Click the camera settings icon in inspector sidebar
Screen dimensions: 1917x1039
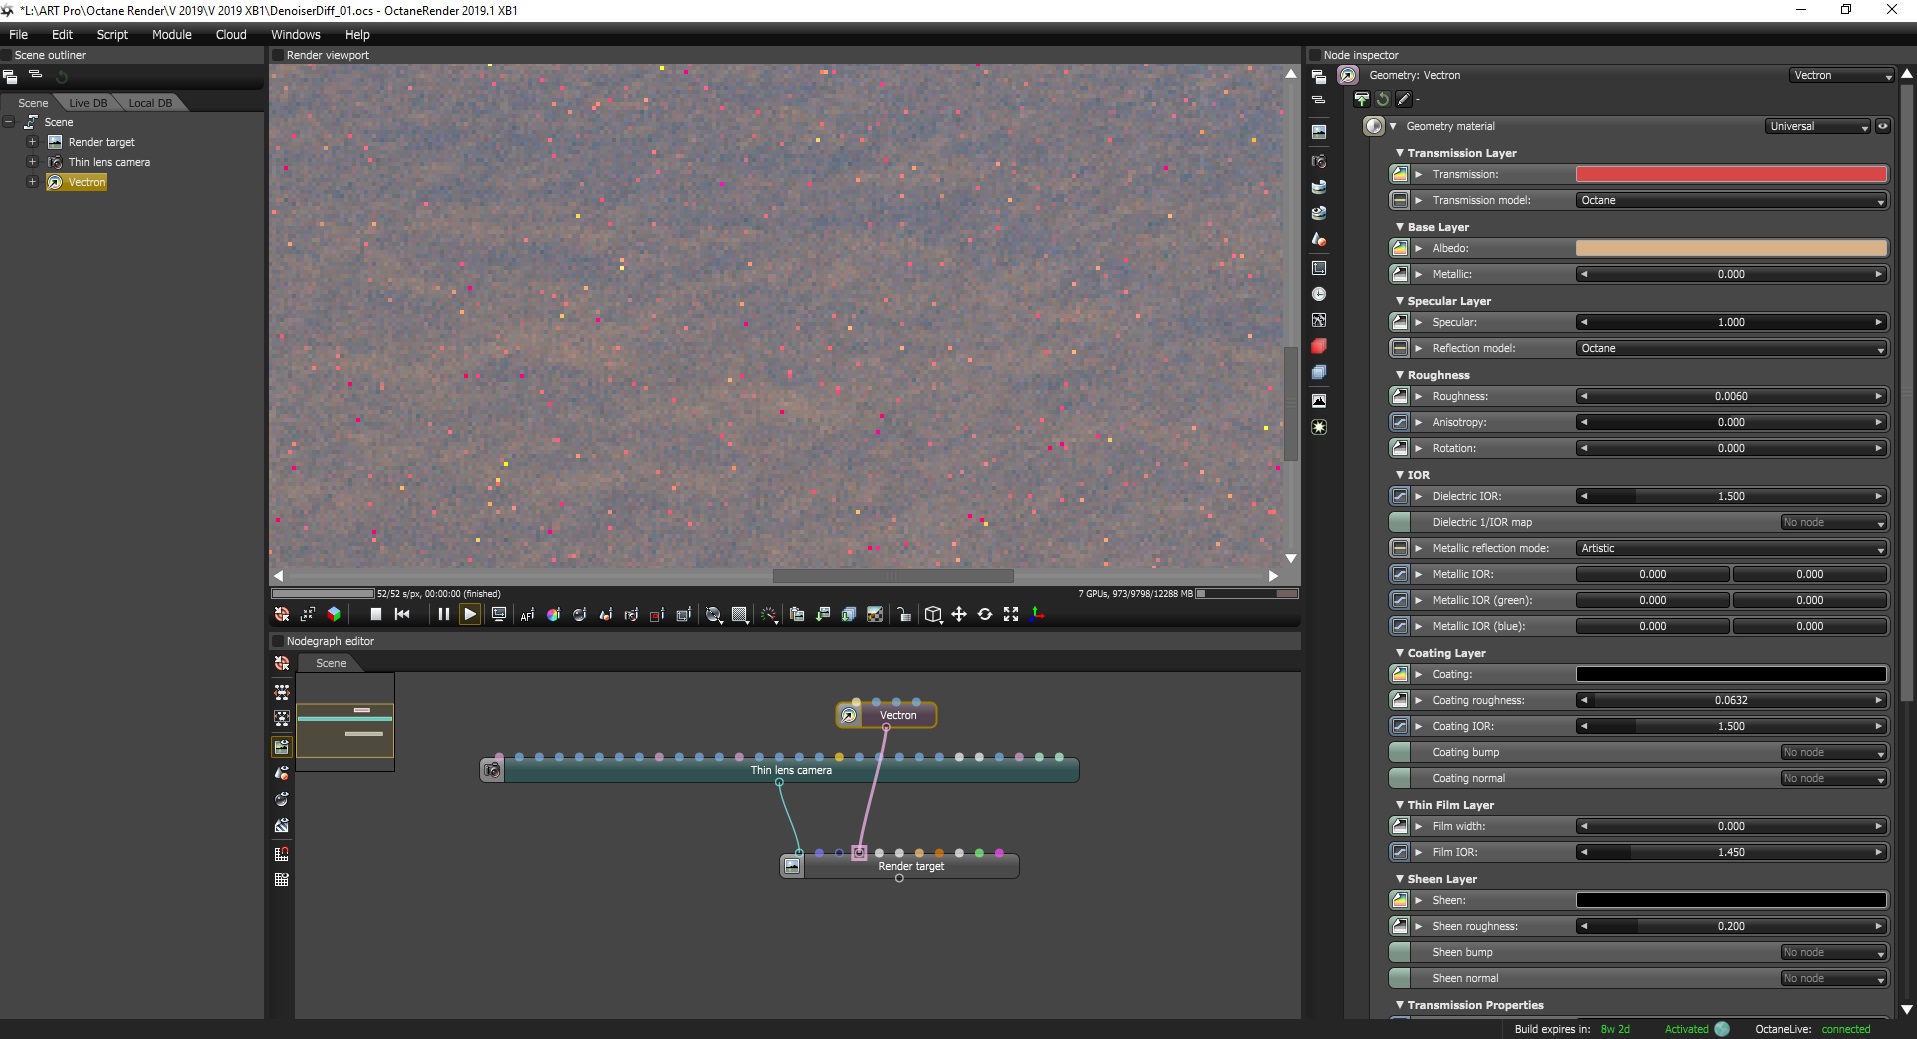tap(1319, 161)
